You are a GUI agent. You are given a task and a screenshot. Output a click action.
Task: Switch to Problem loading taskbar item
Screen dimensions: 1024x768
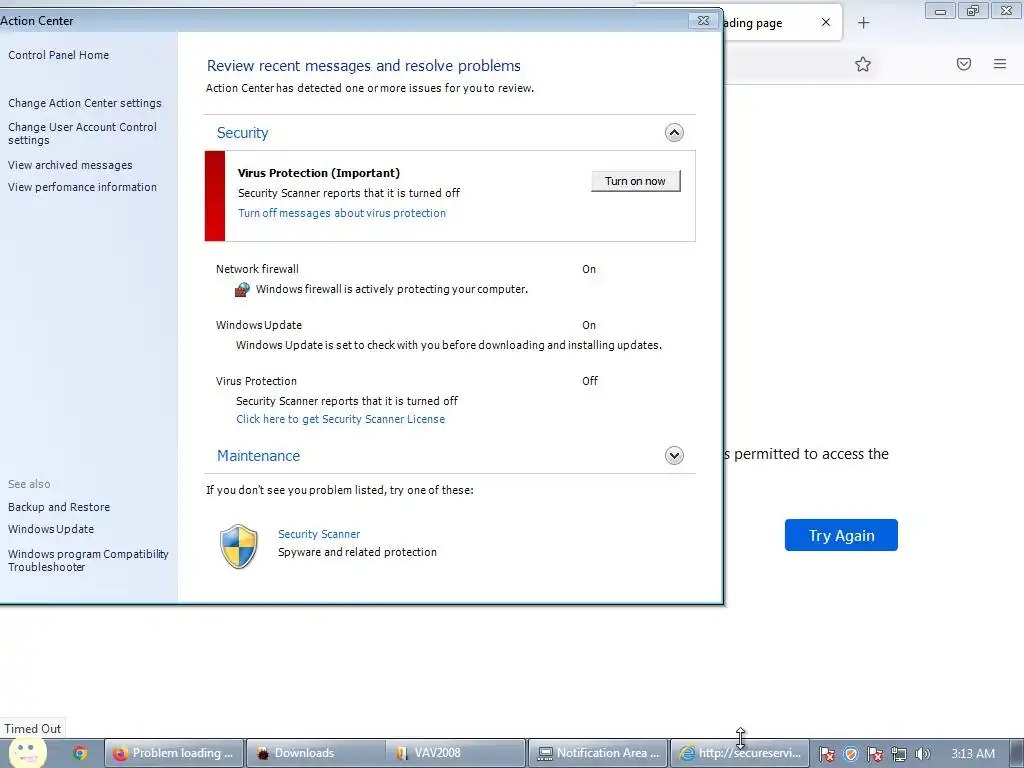tap(174, 753)
